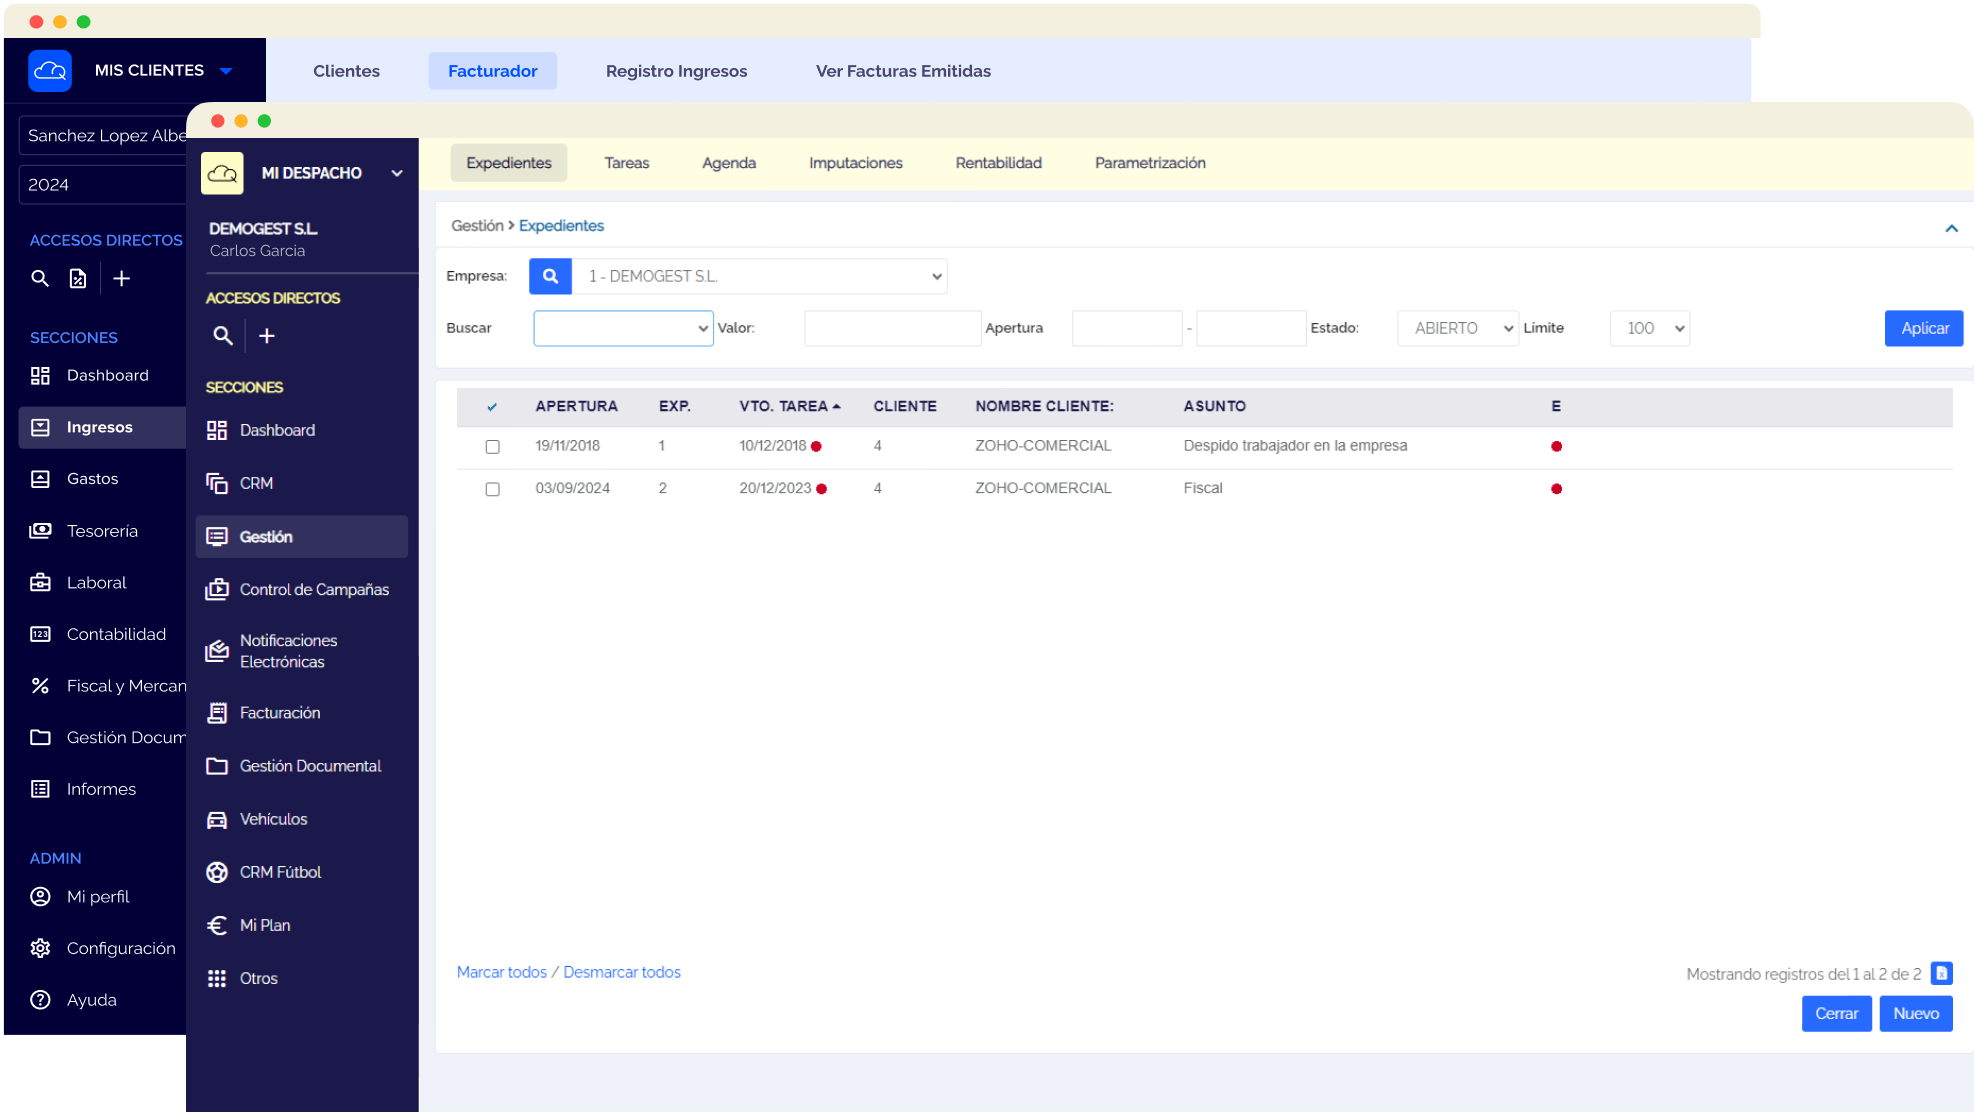The height and width of the screenshot is (1112, 1974).
Task: Open Clientes tab in Mis Clientes window
Action: [346, 71]
